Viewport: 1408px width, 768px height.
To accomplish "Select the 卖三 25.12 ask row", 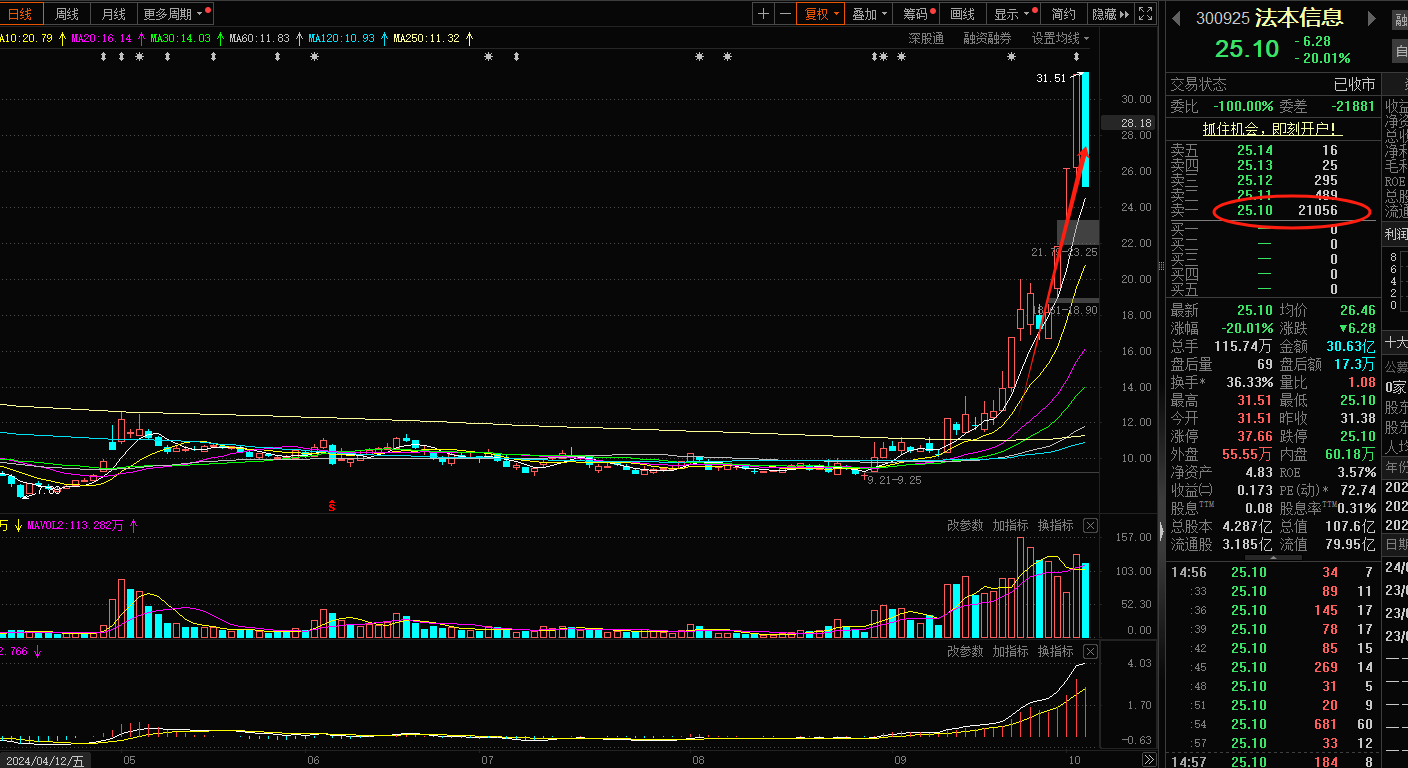I will [1272, 180].
